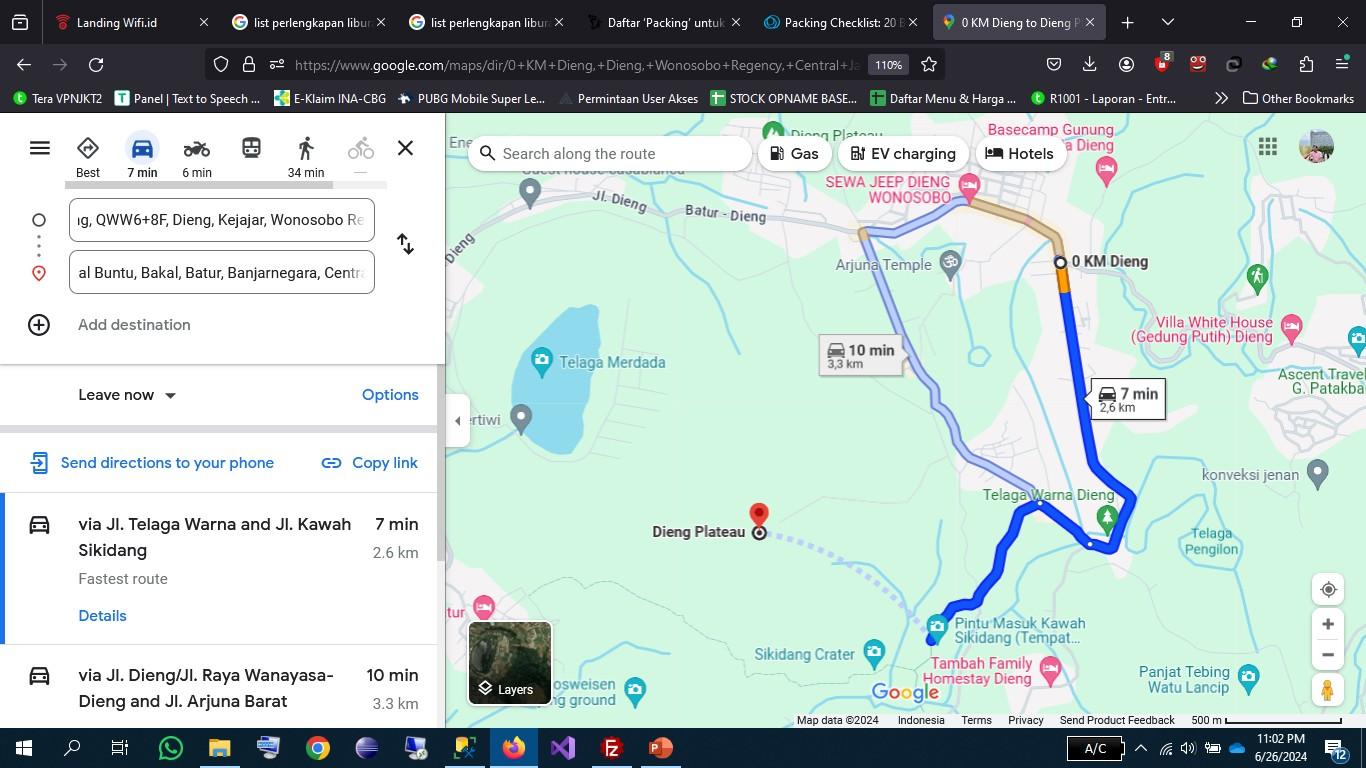
Task: Open the Extensions puzzle icon
Action: click(x=1306, y=65)
